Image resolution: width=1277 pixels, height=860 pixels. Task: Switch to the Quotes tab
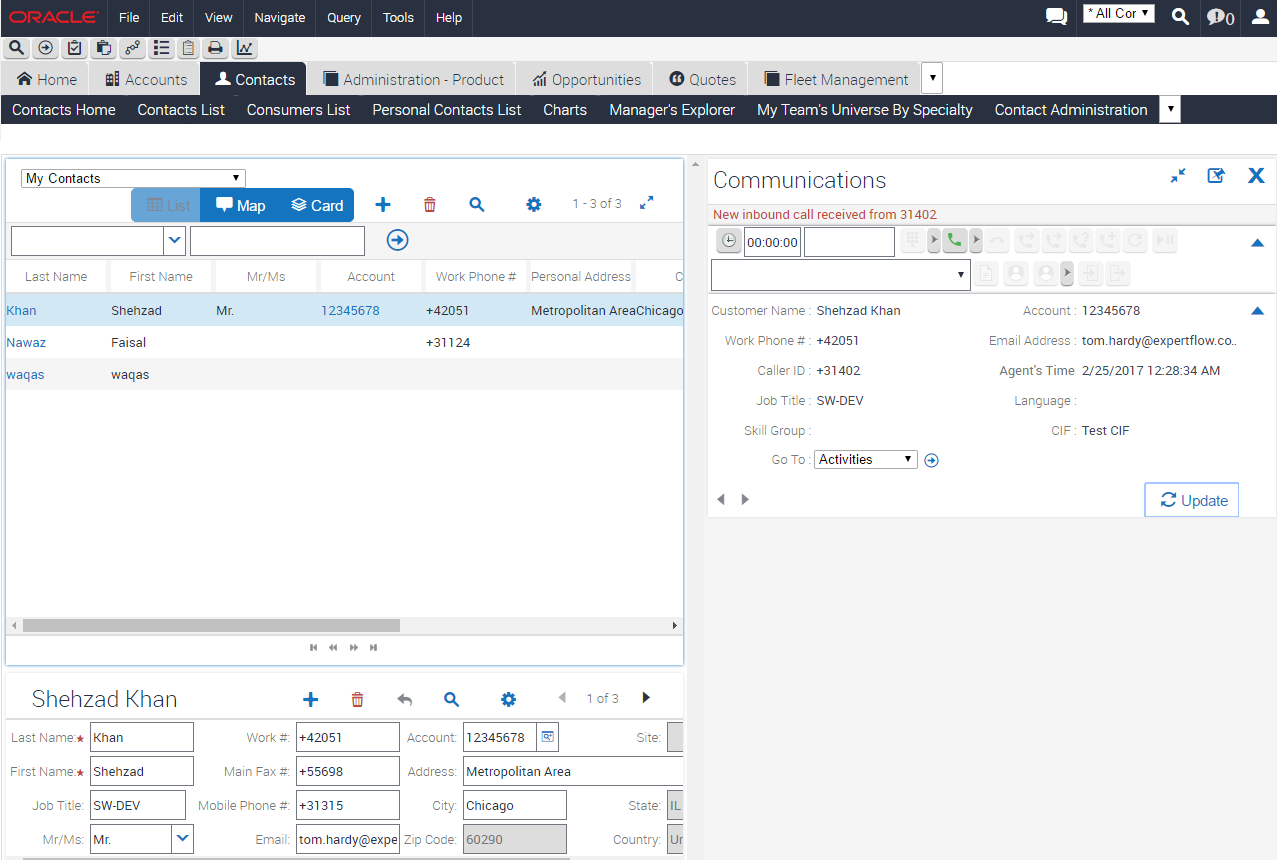700,78
